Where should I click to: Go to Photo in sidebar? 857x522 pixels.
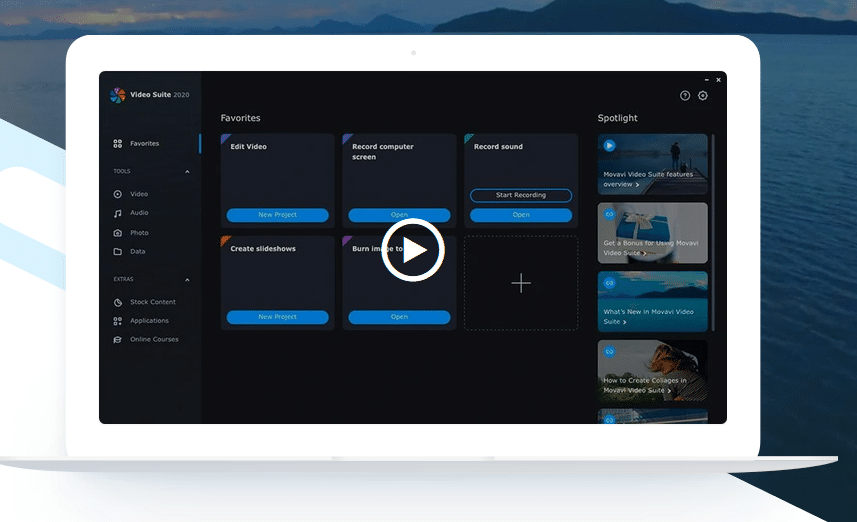pos(139,233)
